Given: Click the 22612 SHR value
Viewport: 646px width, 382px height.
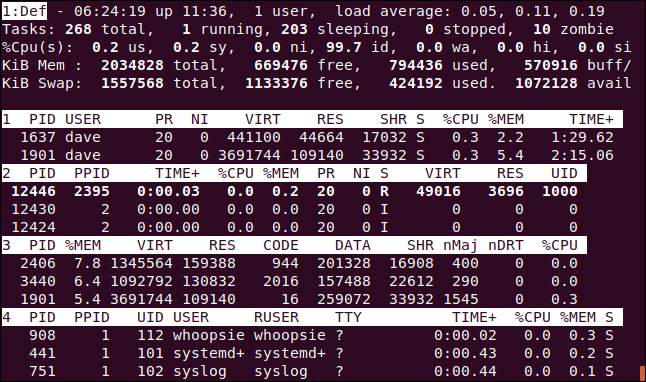Looking at the screenshot, I should [x=412, y=281].
